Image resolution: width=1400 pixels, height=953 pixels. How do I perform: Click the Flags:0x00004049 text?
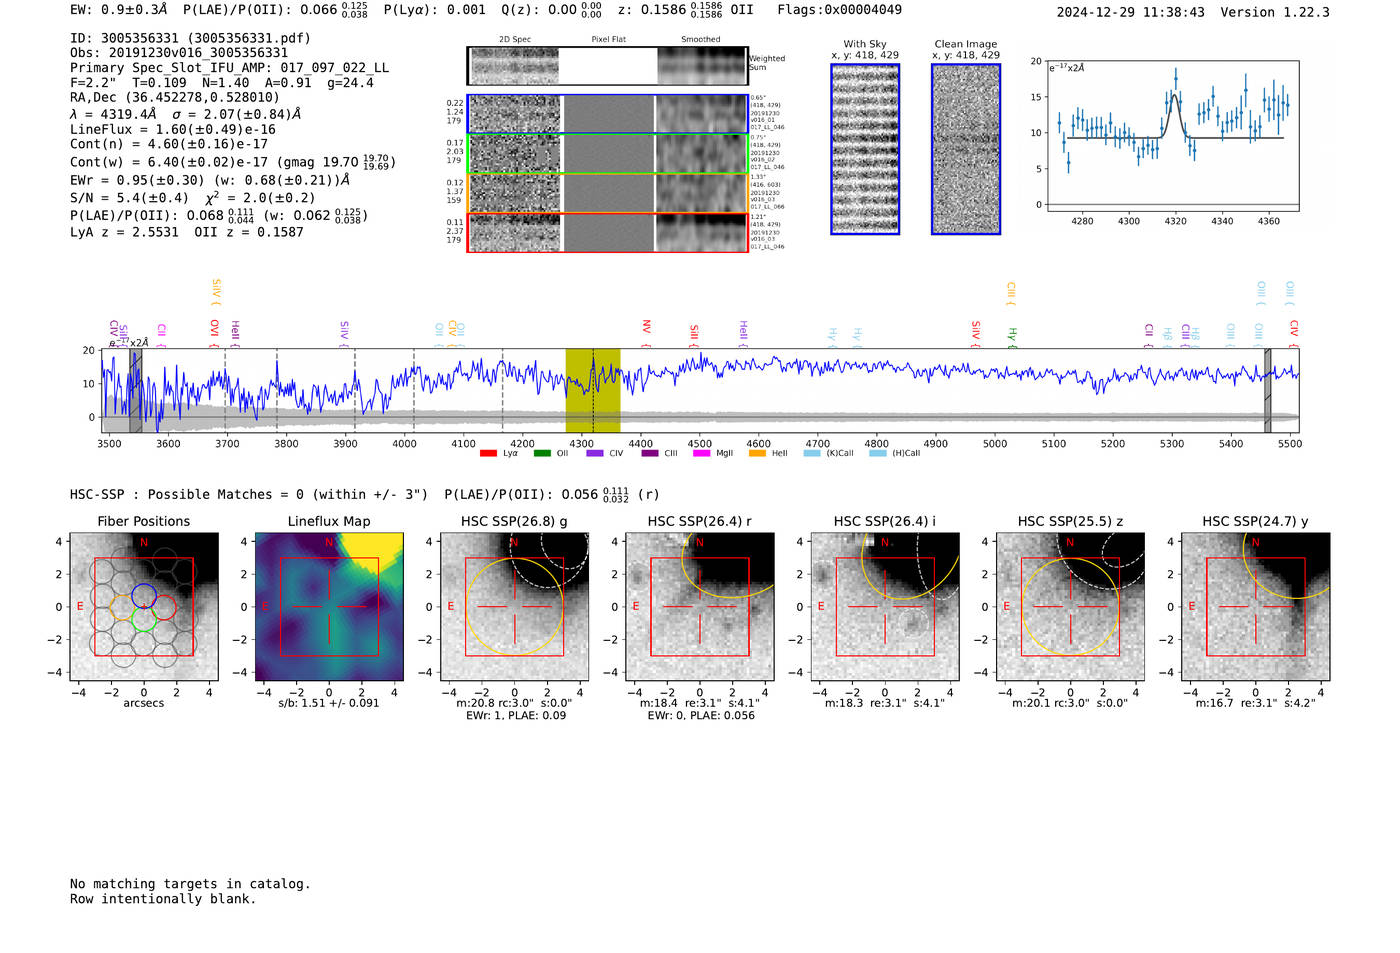click(839, 10)
